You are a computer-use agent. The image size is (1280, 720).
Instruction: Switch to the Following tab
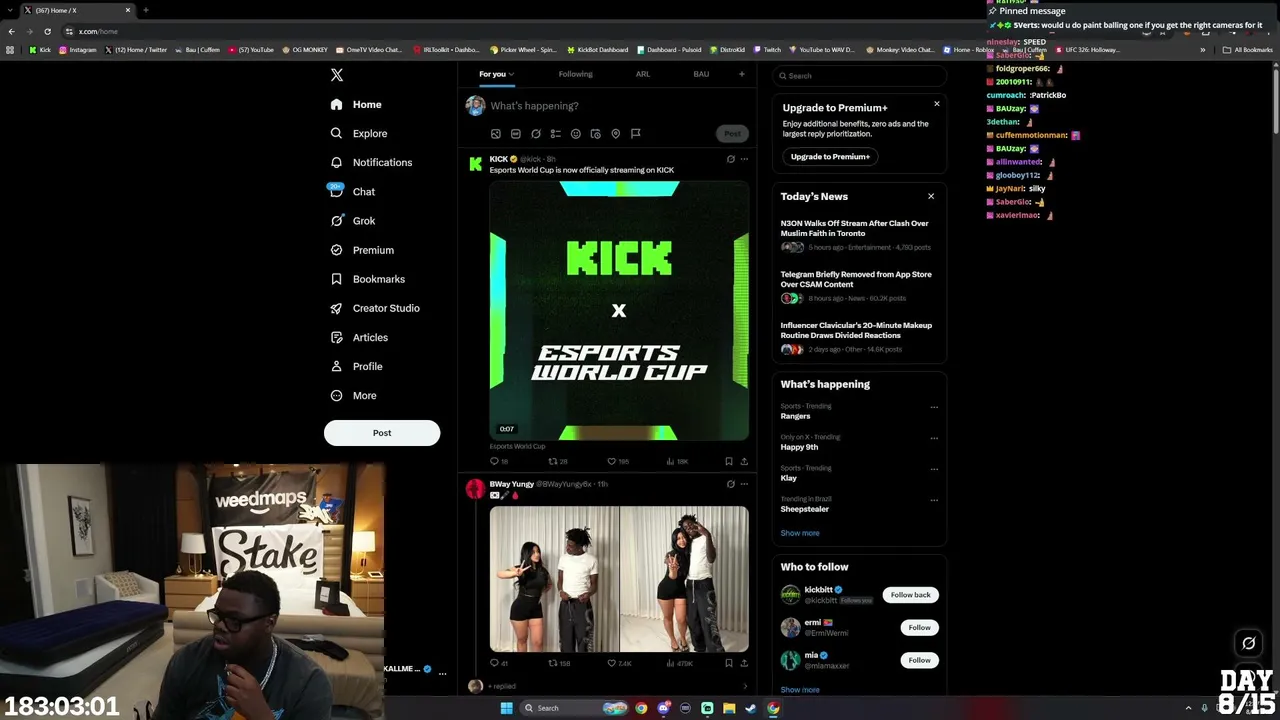[x=576, y=74]
